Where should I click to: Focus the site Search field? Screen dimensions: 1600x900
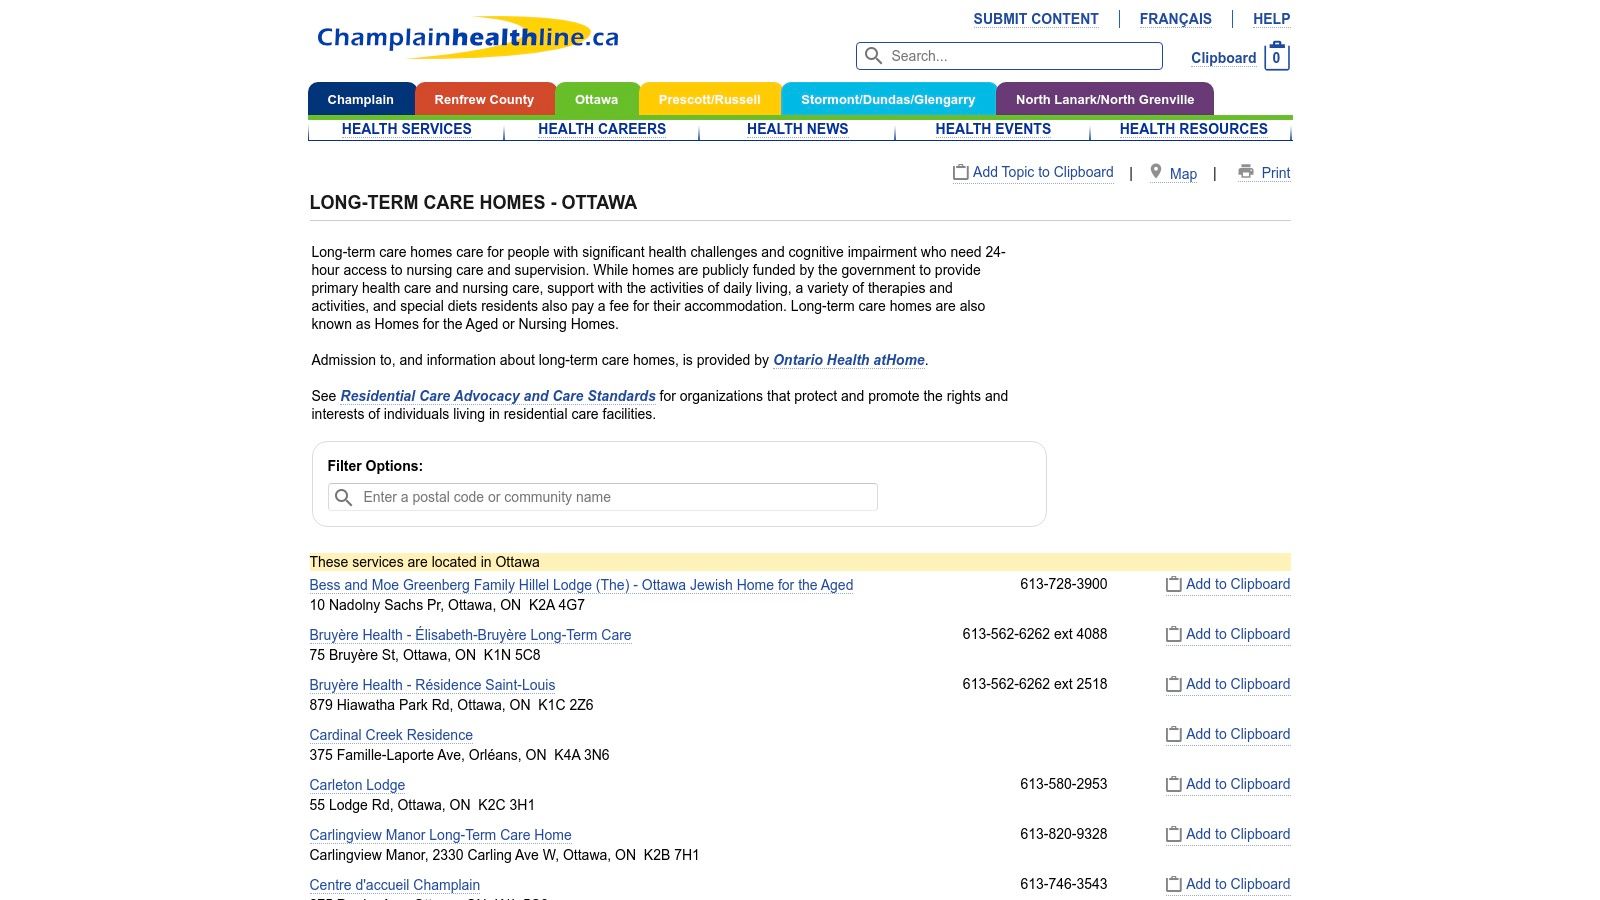click(1009, 56)
